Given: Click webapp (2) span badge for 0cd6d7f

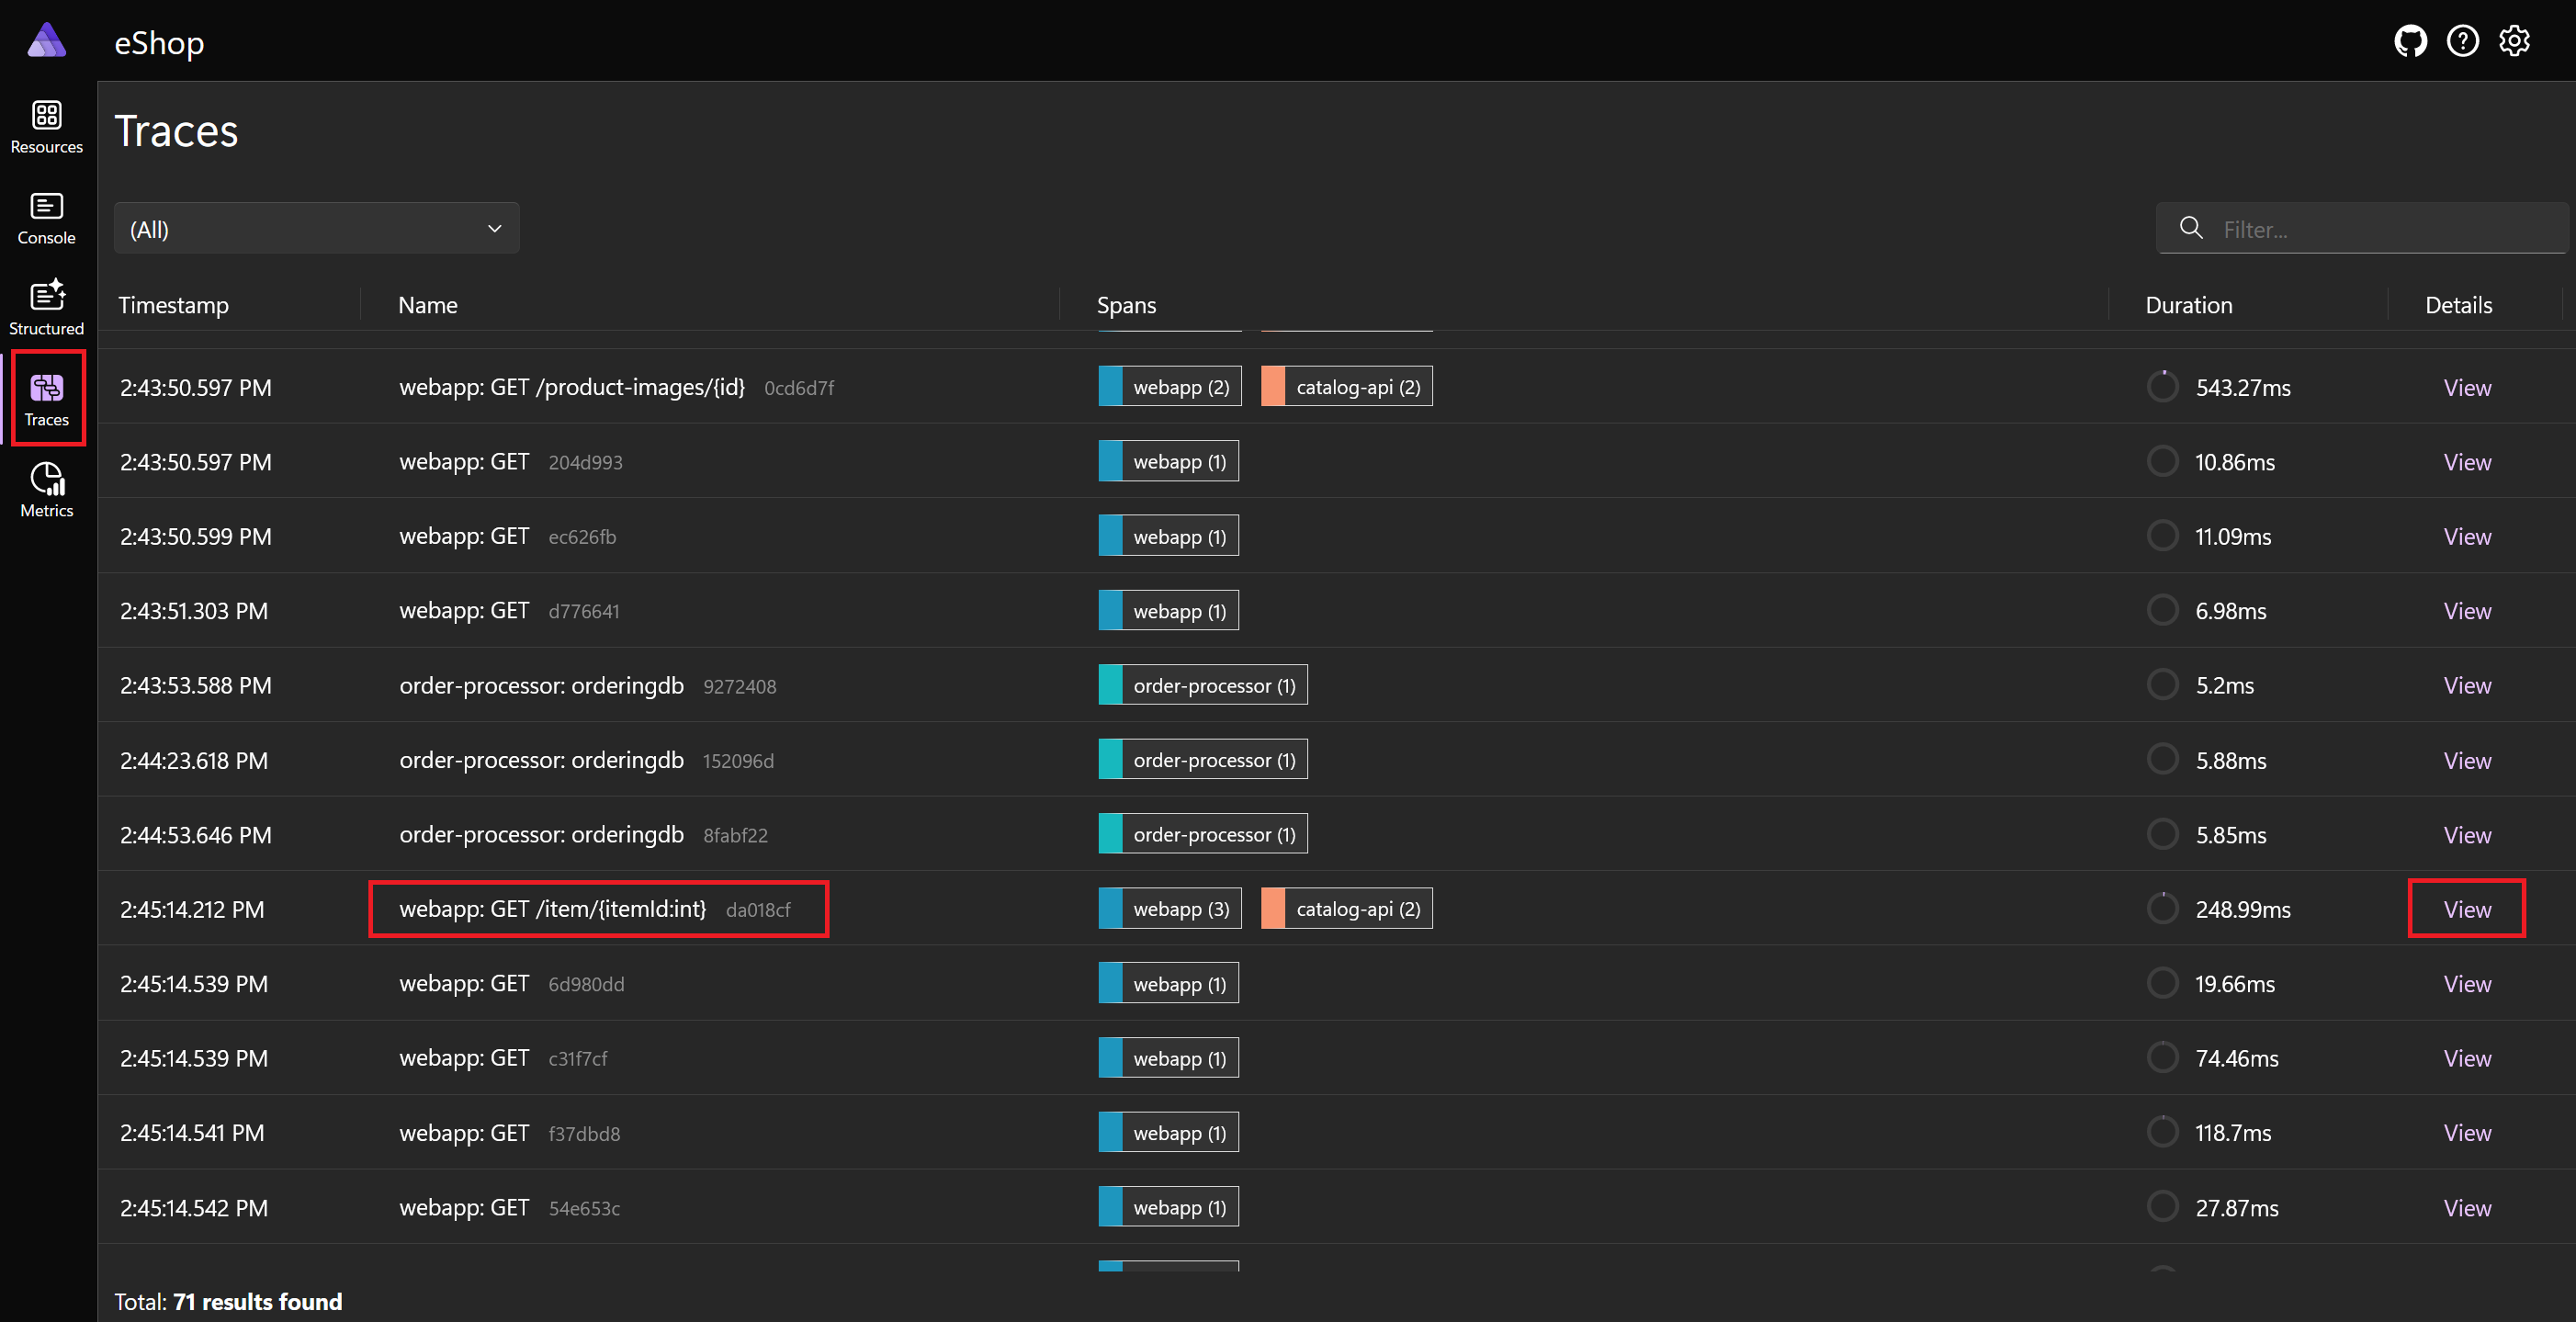Looking at the screenshot, I should tap(1170, 387).
